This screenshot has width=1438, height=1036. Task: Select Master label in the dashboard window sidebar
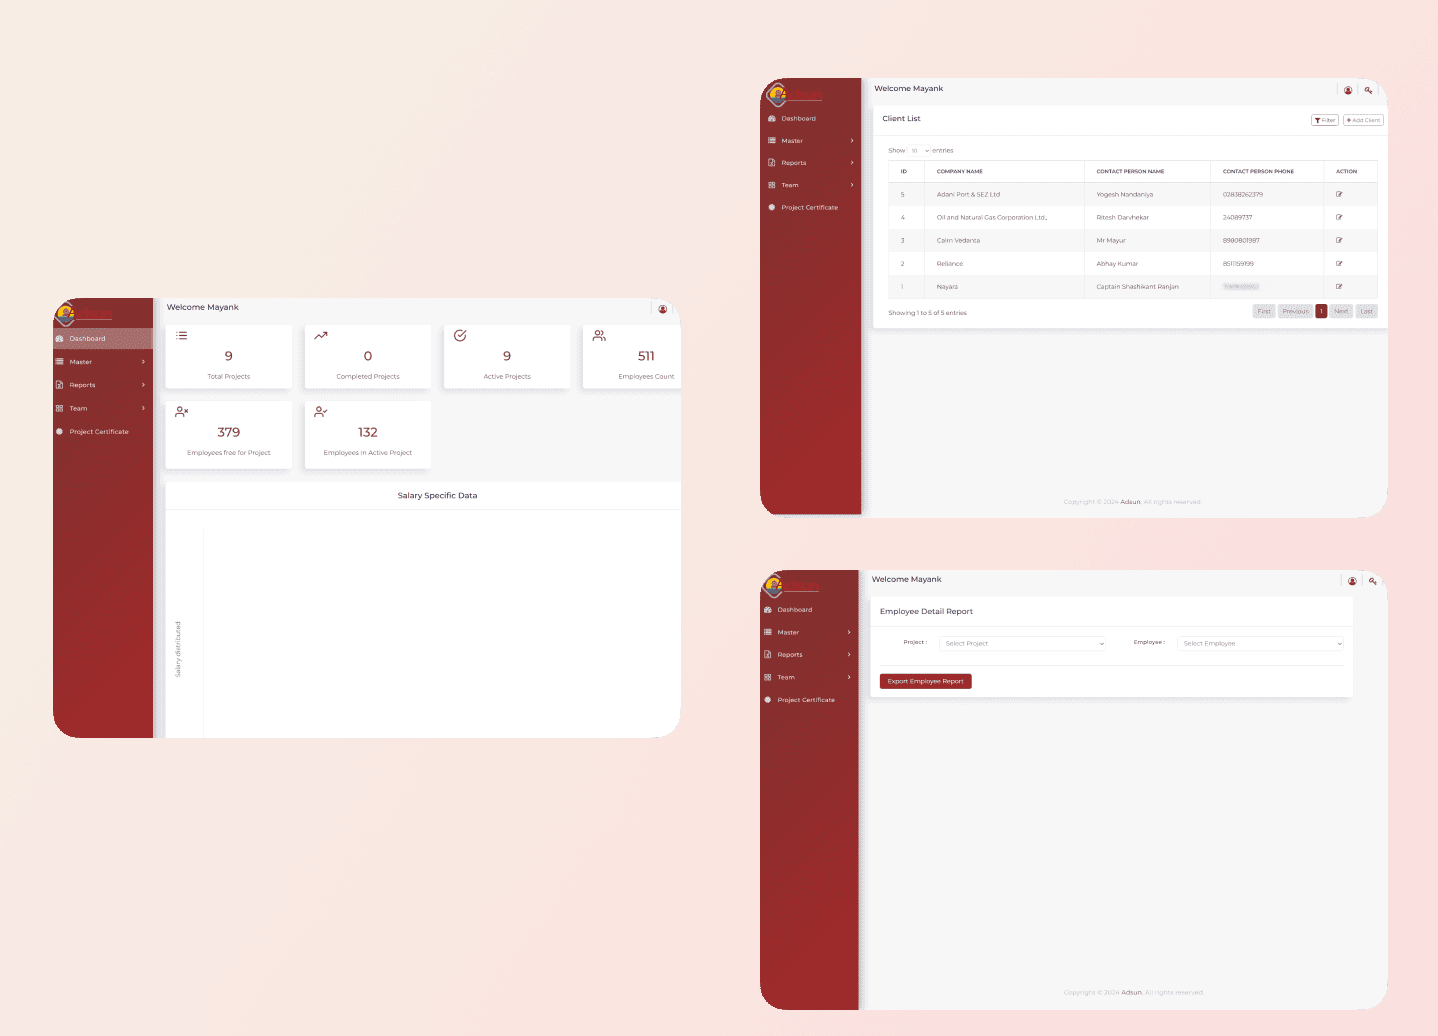(x=81, y=362)
